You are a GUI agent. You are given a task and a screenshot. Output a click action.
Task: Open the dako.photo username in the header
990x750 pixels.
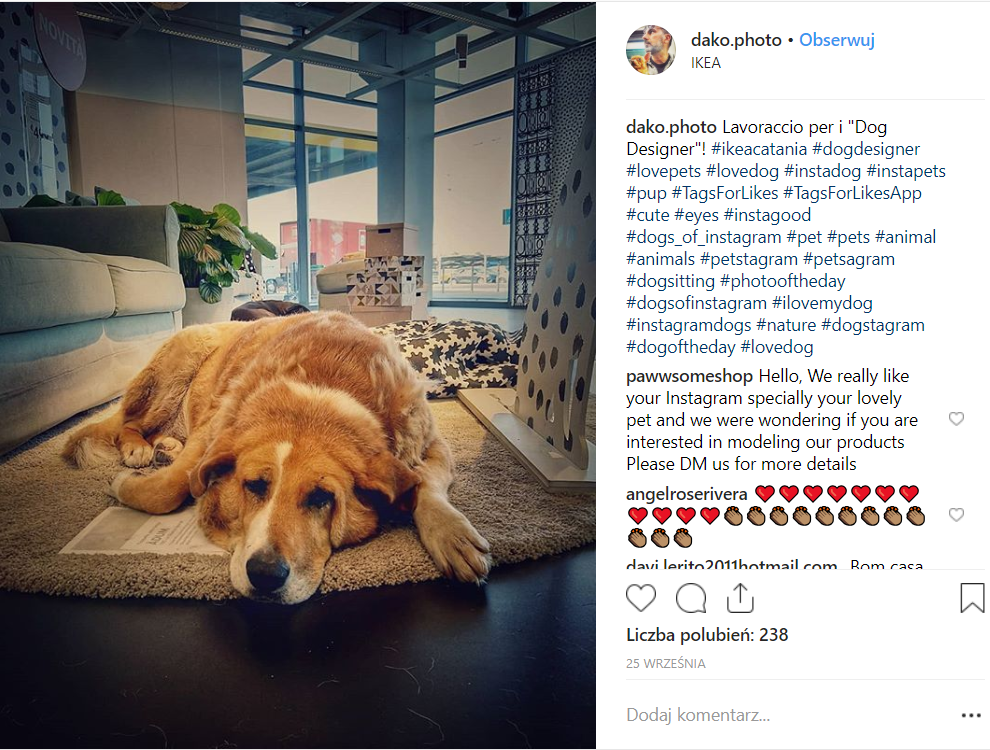736,40
